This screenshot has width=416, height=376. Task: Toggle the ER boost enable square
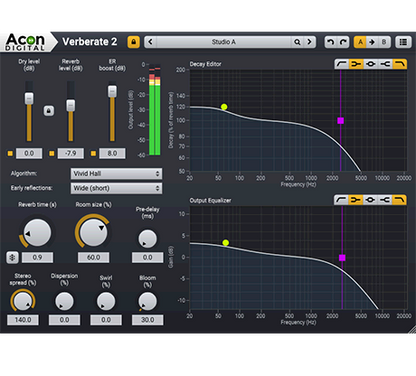point(93,153)
